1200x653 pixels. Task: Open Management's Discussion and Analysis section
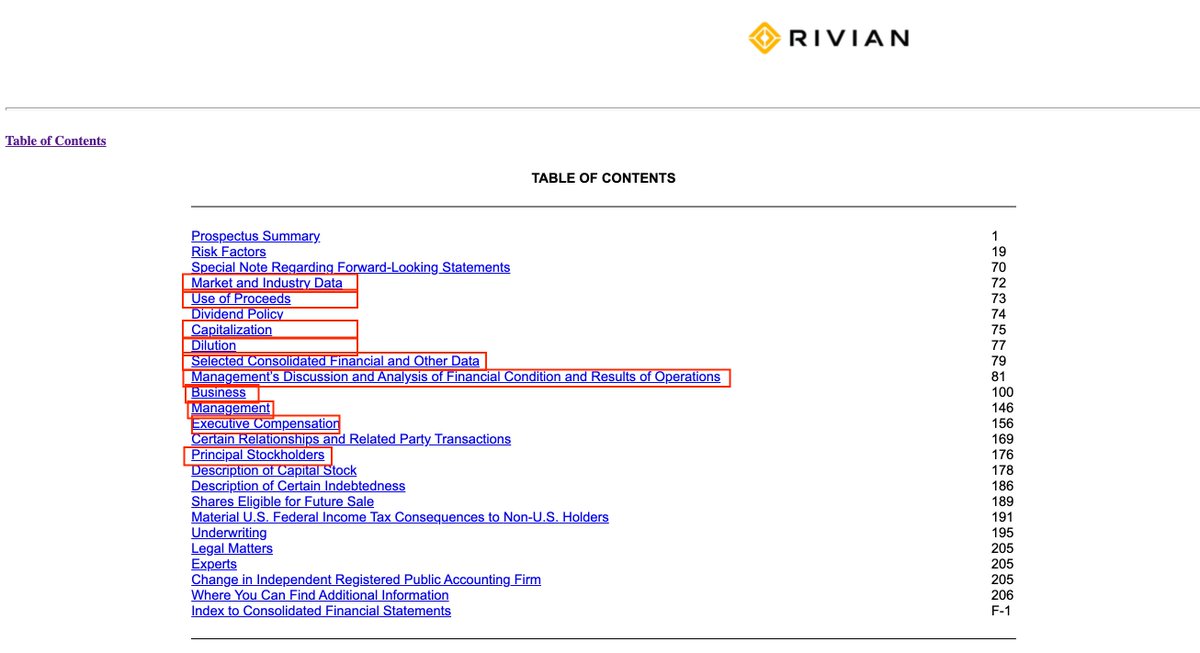click(456, 376)
